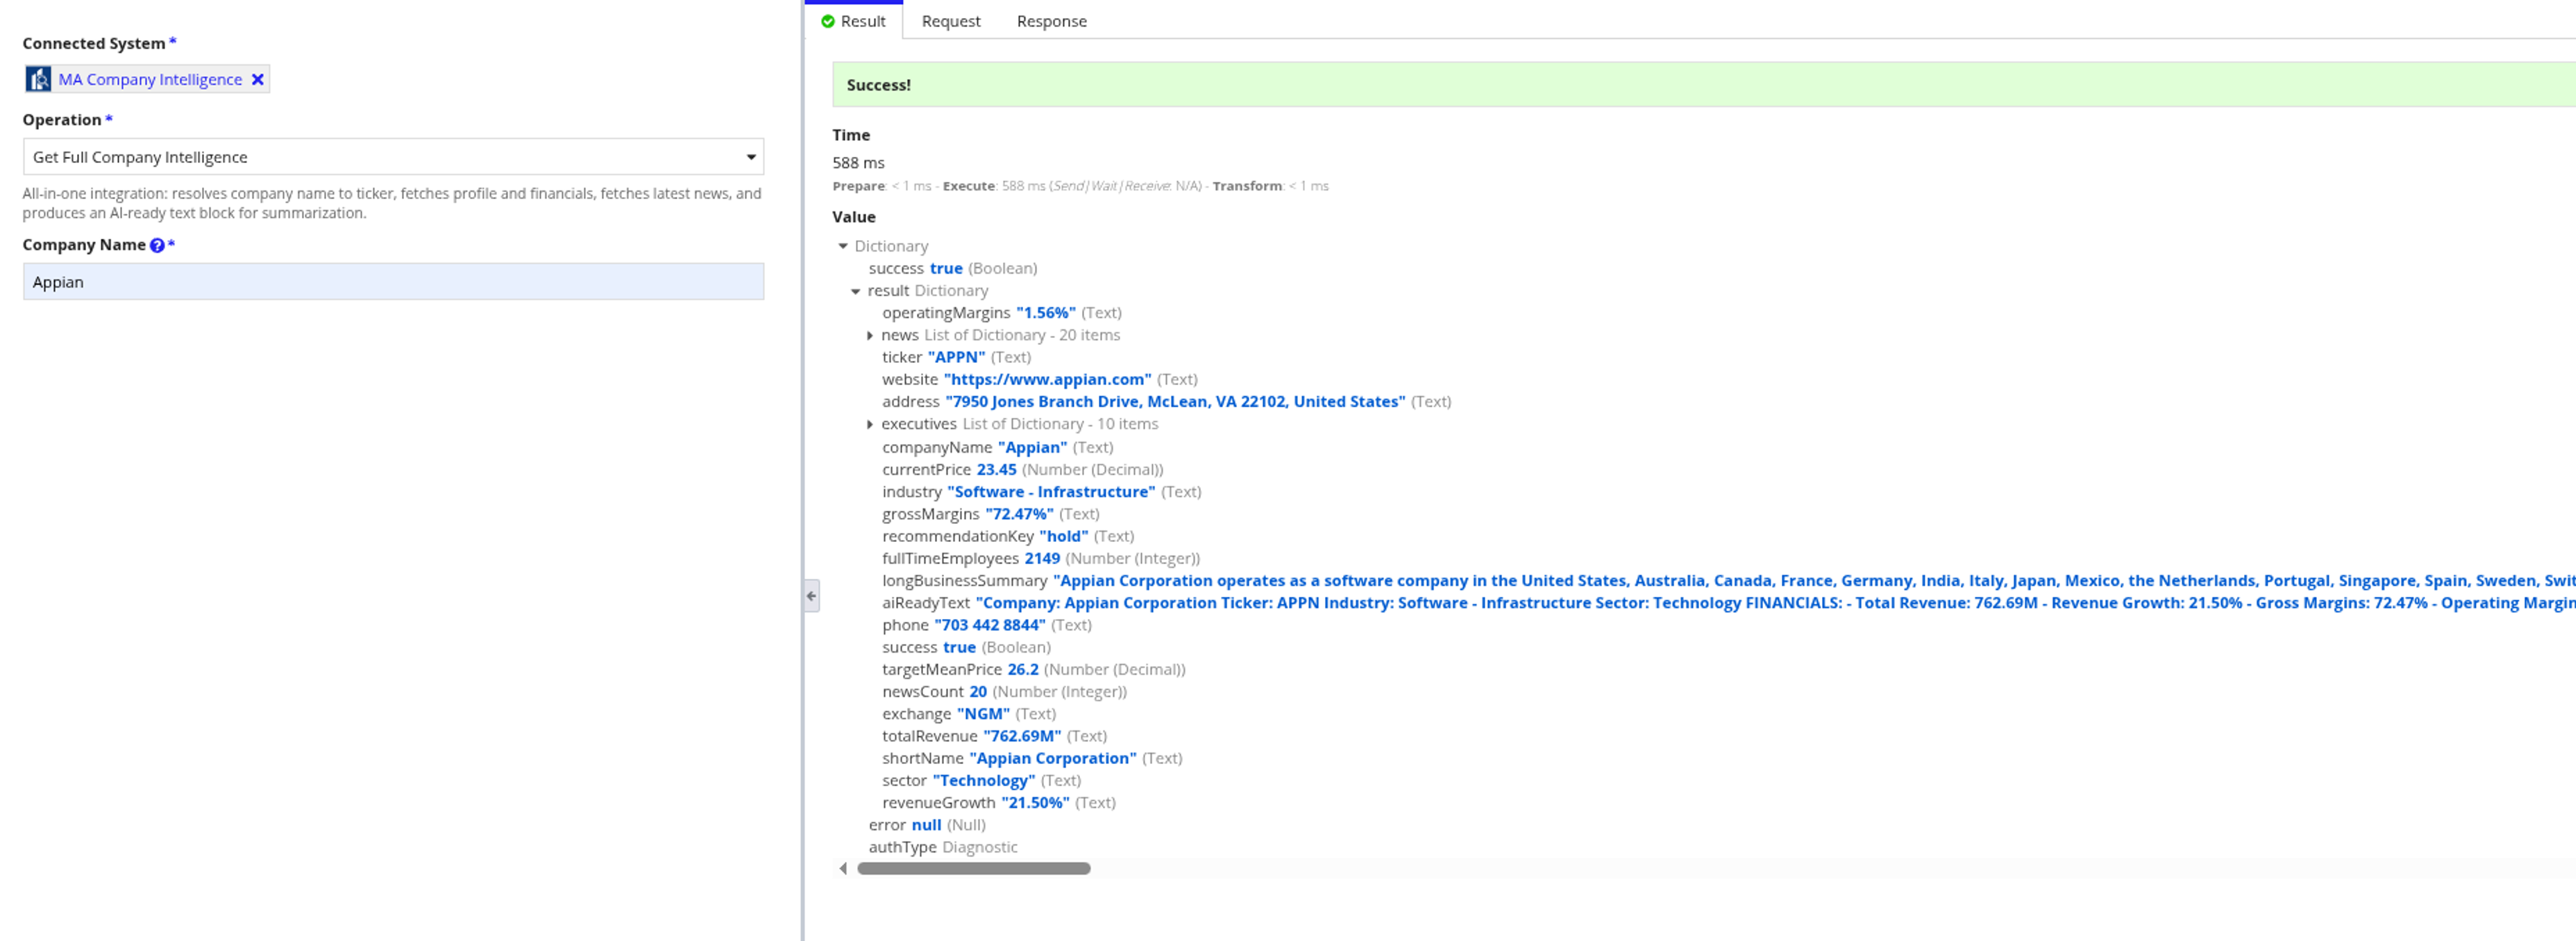This screenshot has width=2576, height=941.
Task: Select the industry "Software - Infrastructure" value
Action: click(x=1051, y=492)
